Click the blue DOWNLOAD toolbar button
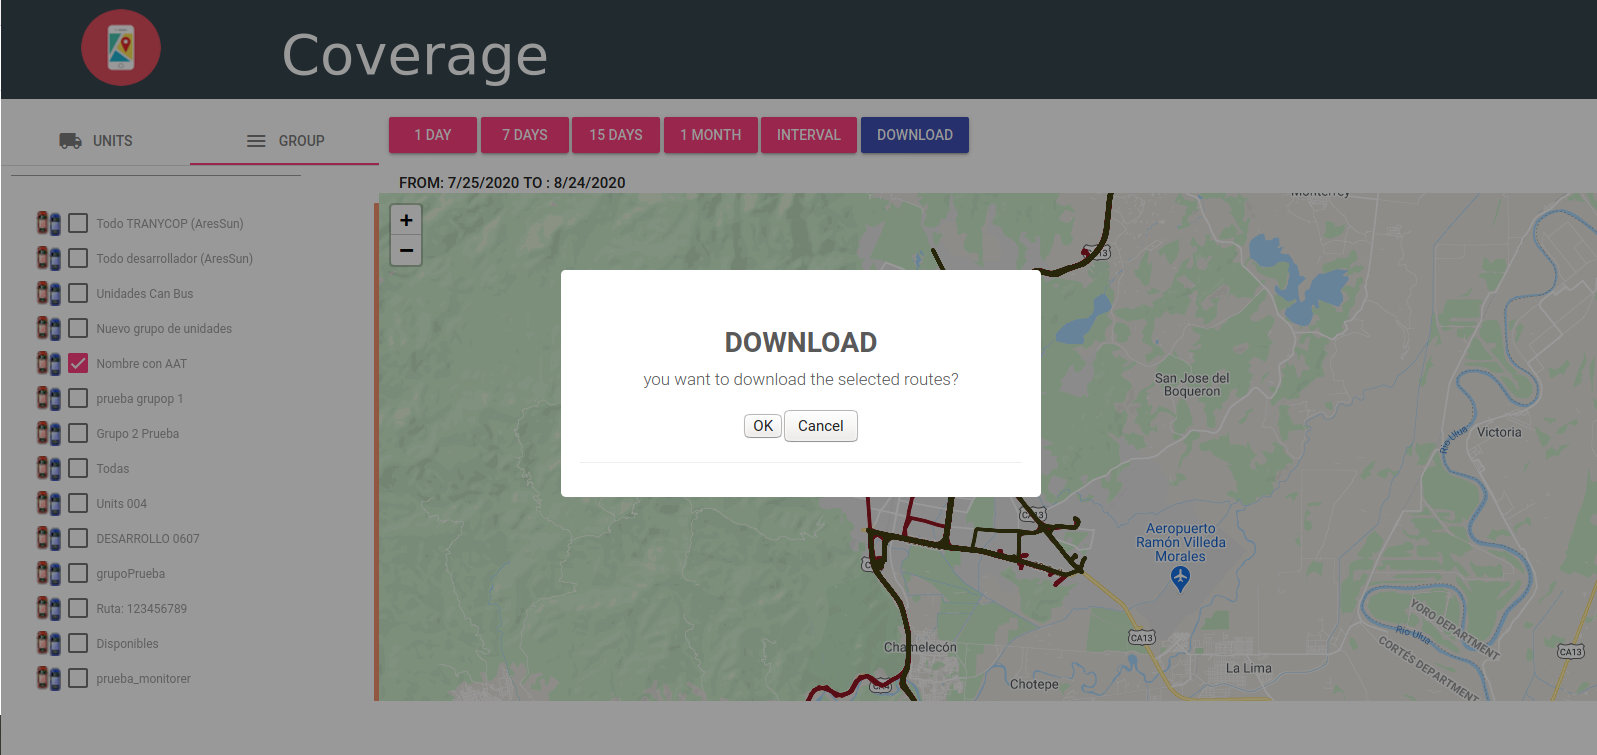1597x755 pixels. (915, 135)
